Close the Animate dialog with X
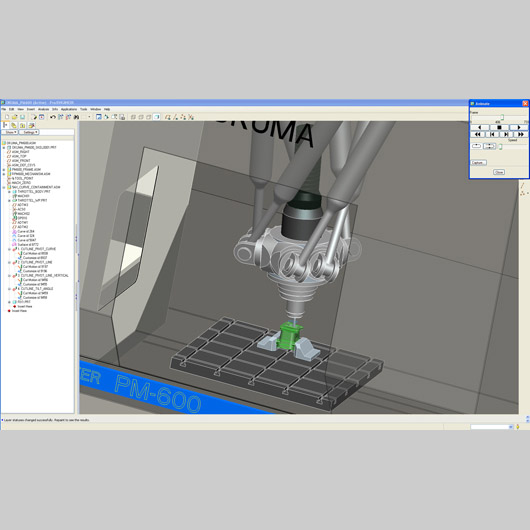 click(x=525, y=103)
